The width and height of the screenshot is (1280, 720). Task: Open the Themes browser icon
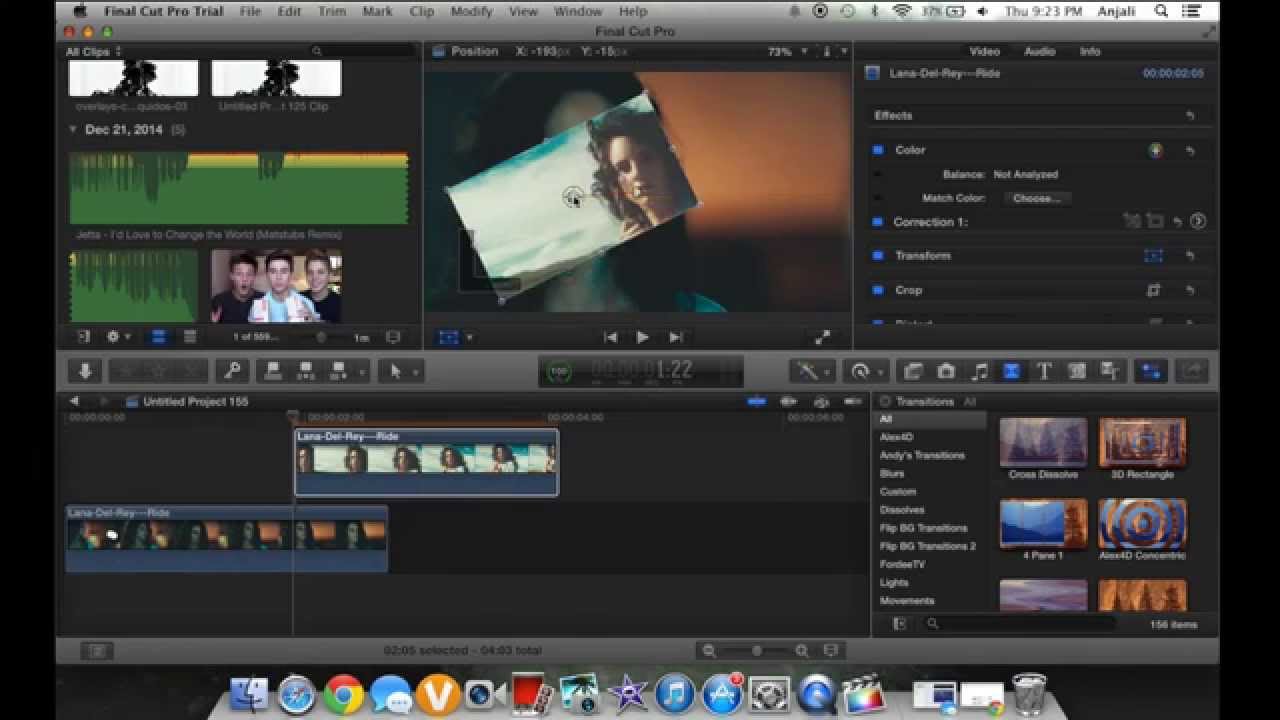[x=1110, y=371]
